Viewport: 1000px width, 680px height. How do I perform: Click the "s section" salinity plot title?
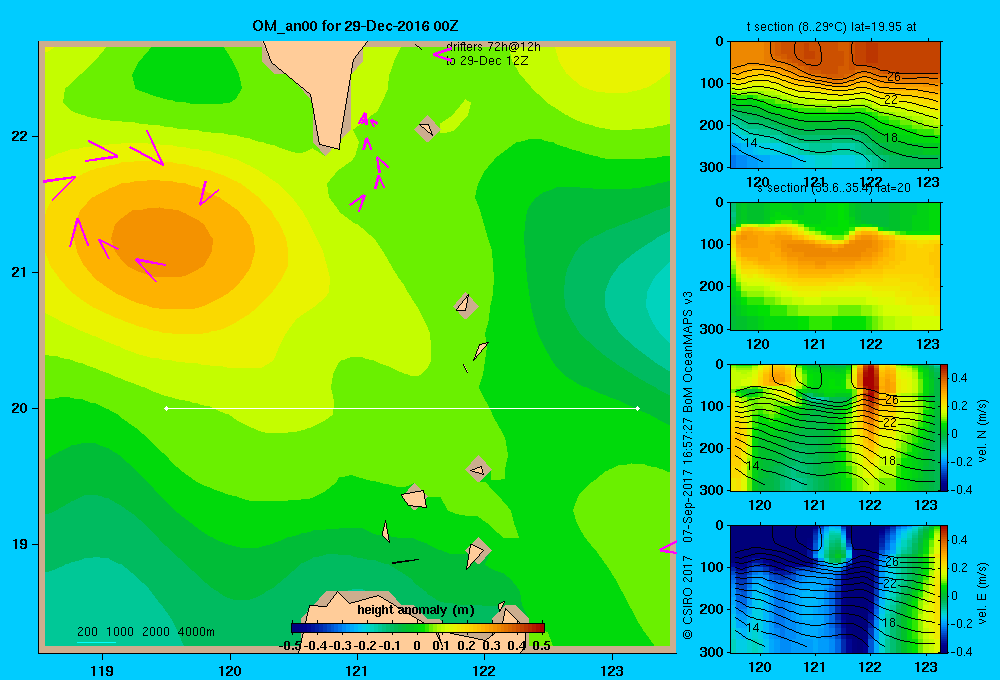tap(834, 188)
